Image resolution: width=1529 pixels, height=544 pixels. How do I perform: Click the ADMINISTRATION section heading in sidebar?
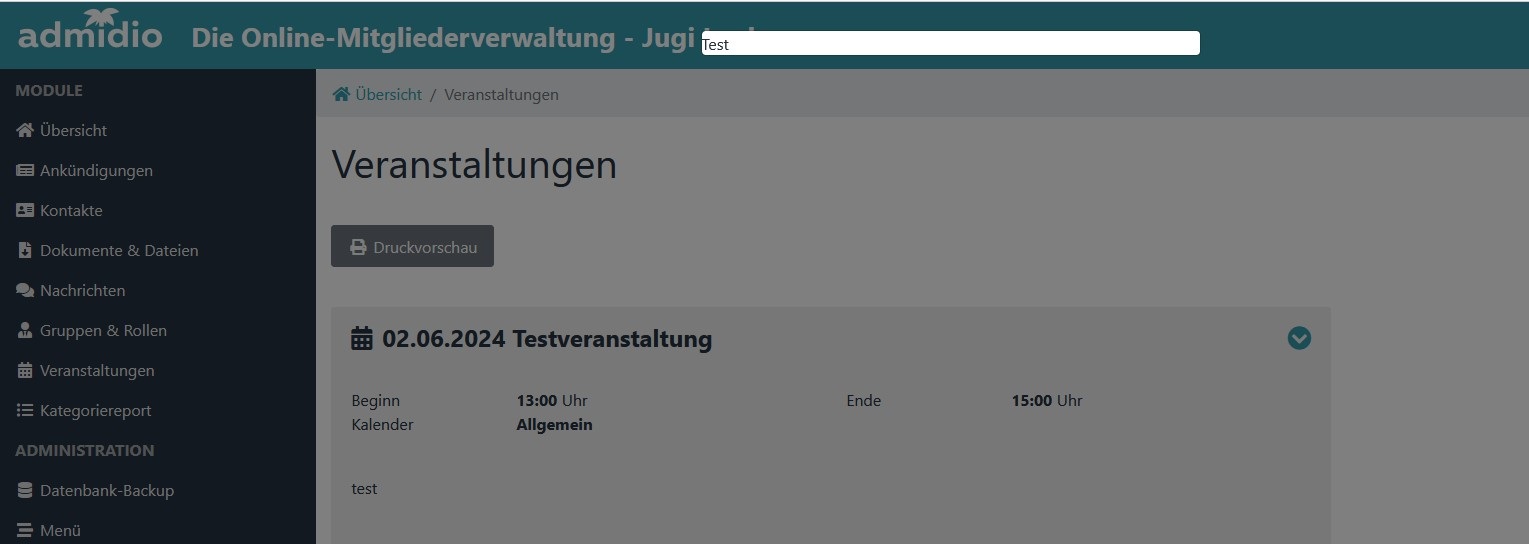point(85,450)
